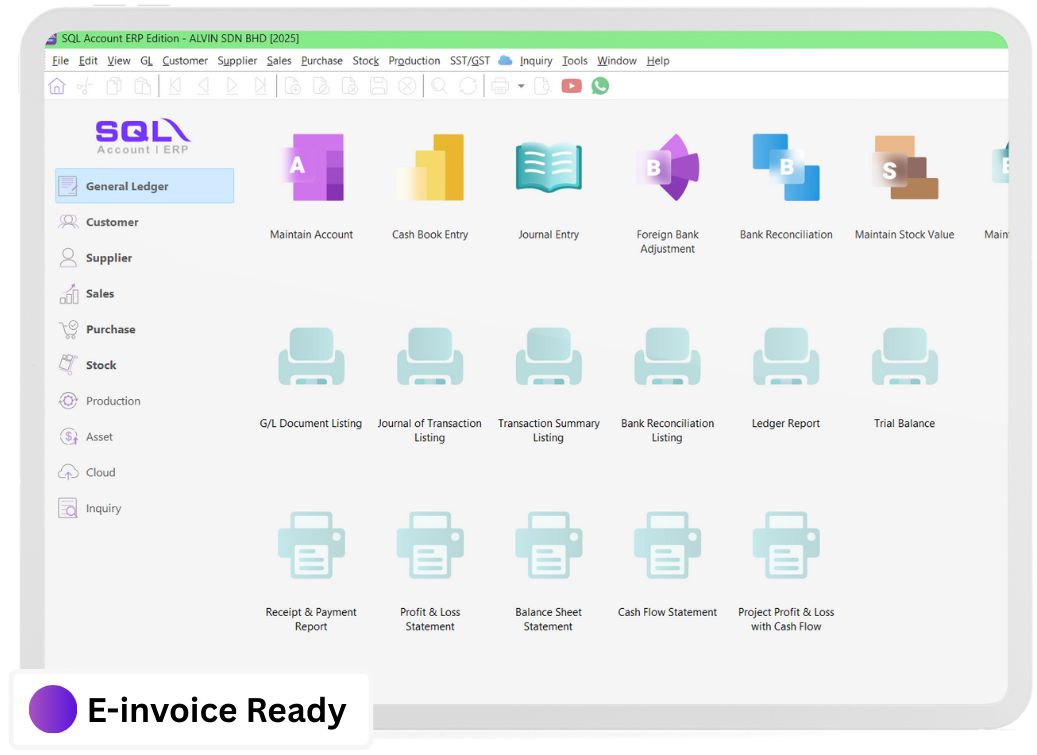
Task: Open the SST/GST menu
Action: pos(469,60)
